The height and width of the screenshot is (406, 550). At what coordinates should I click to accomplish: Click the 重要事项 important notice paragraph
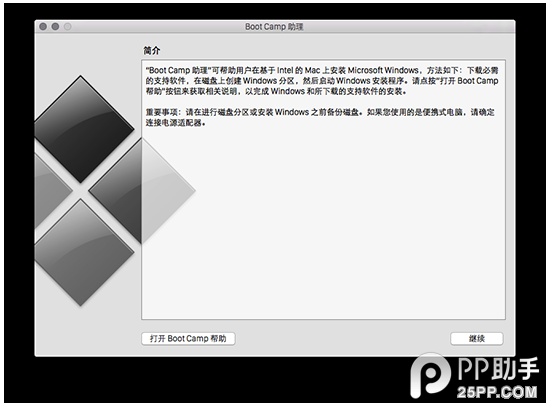click(320, 118)
